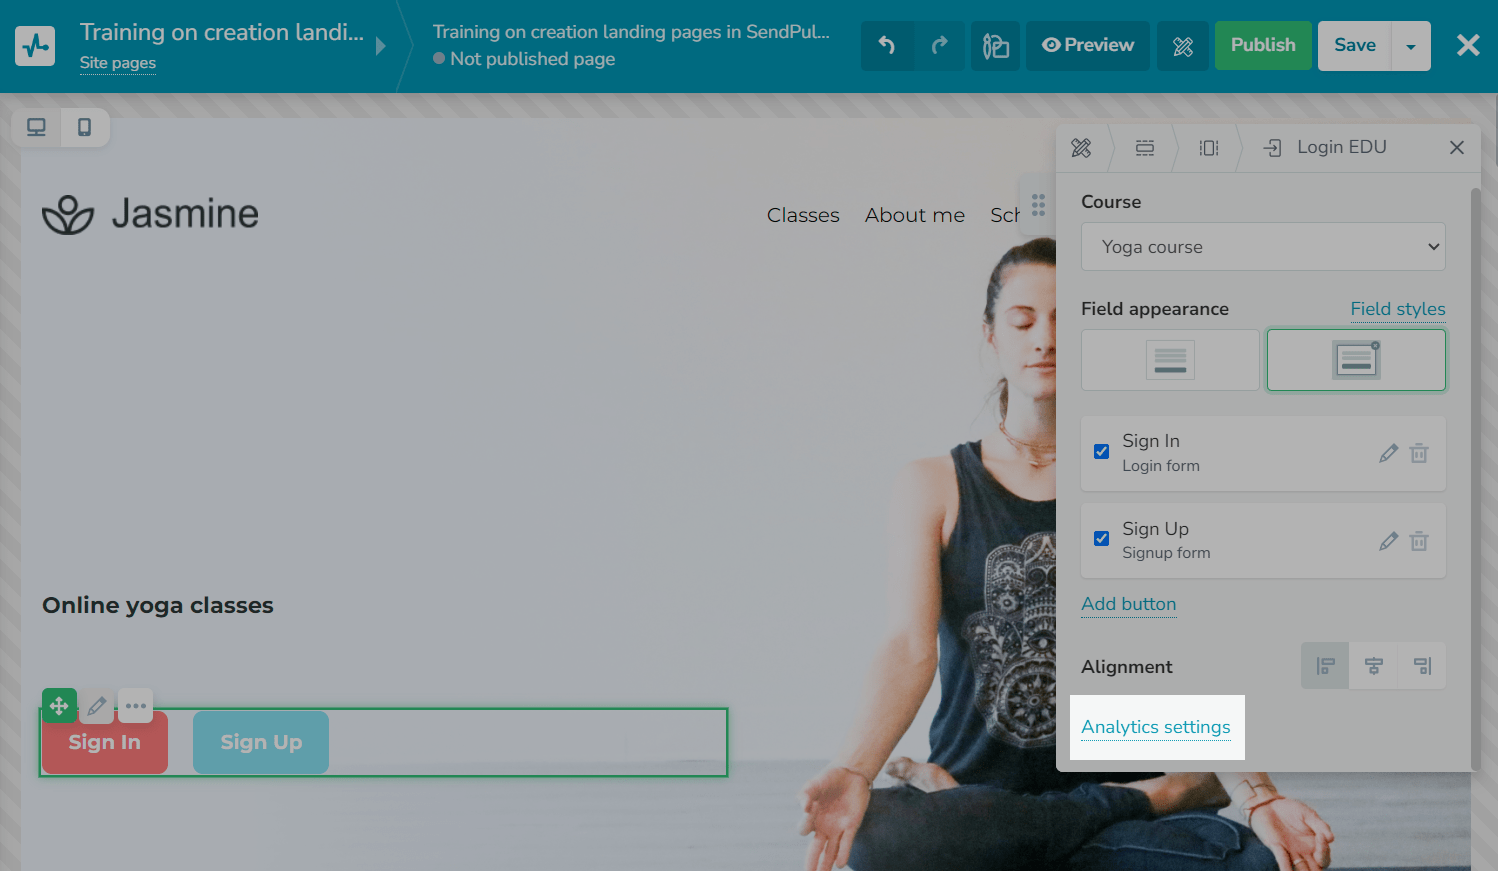Delete the Sign Up button entry

[x=1419, y=541]
